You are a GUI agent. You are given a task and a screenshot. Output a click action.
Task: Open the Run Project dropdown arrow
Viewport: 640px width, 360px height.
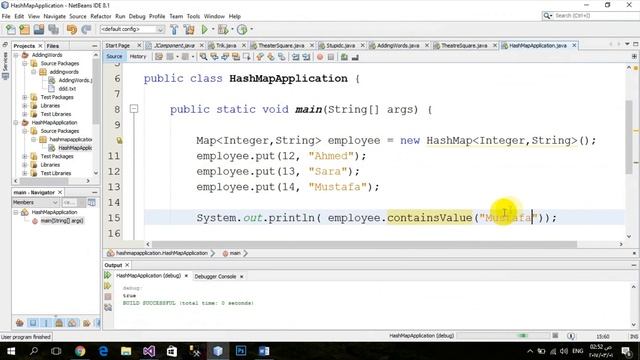click(x=212, y=29)
